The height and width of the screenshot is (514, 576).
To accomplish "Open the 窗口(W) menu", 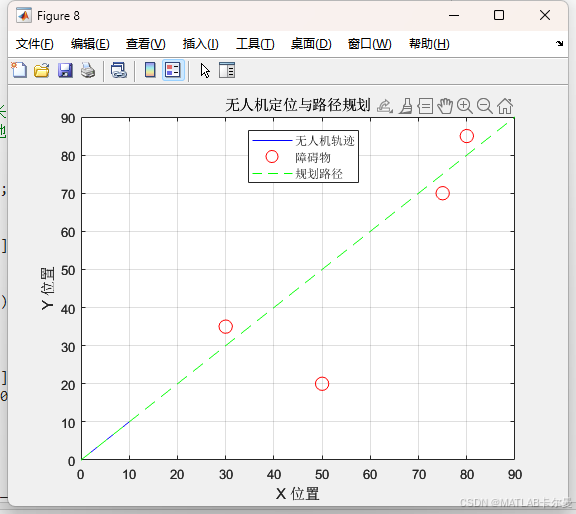I will (x=369, y=44).
